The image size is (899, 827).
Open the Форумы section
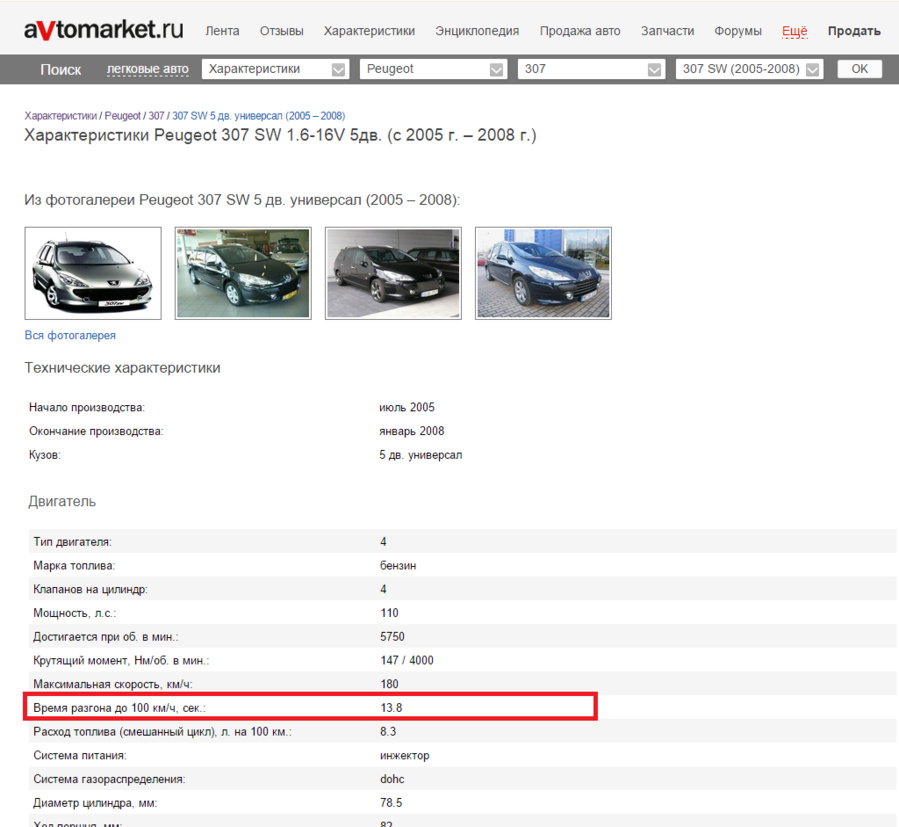[738, 31]
